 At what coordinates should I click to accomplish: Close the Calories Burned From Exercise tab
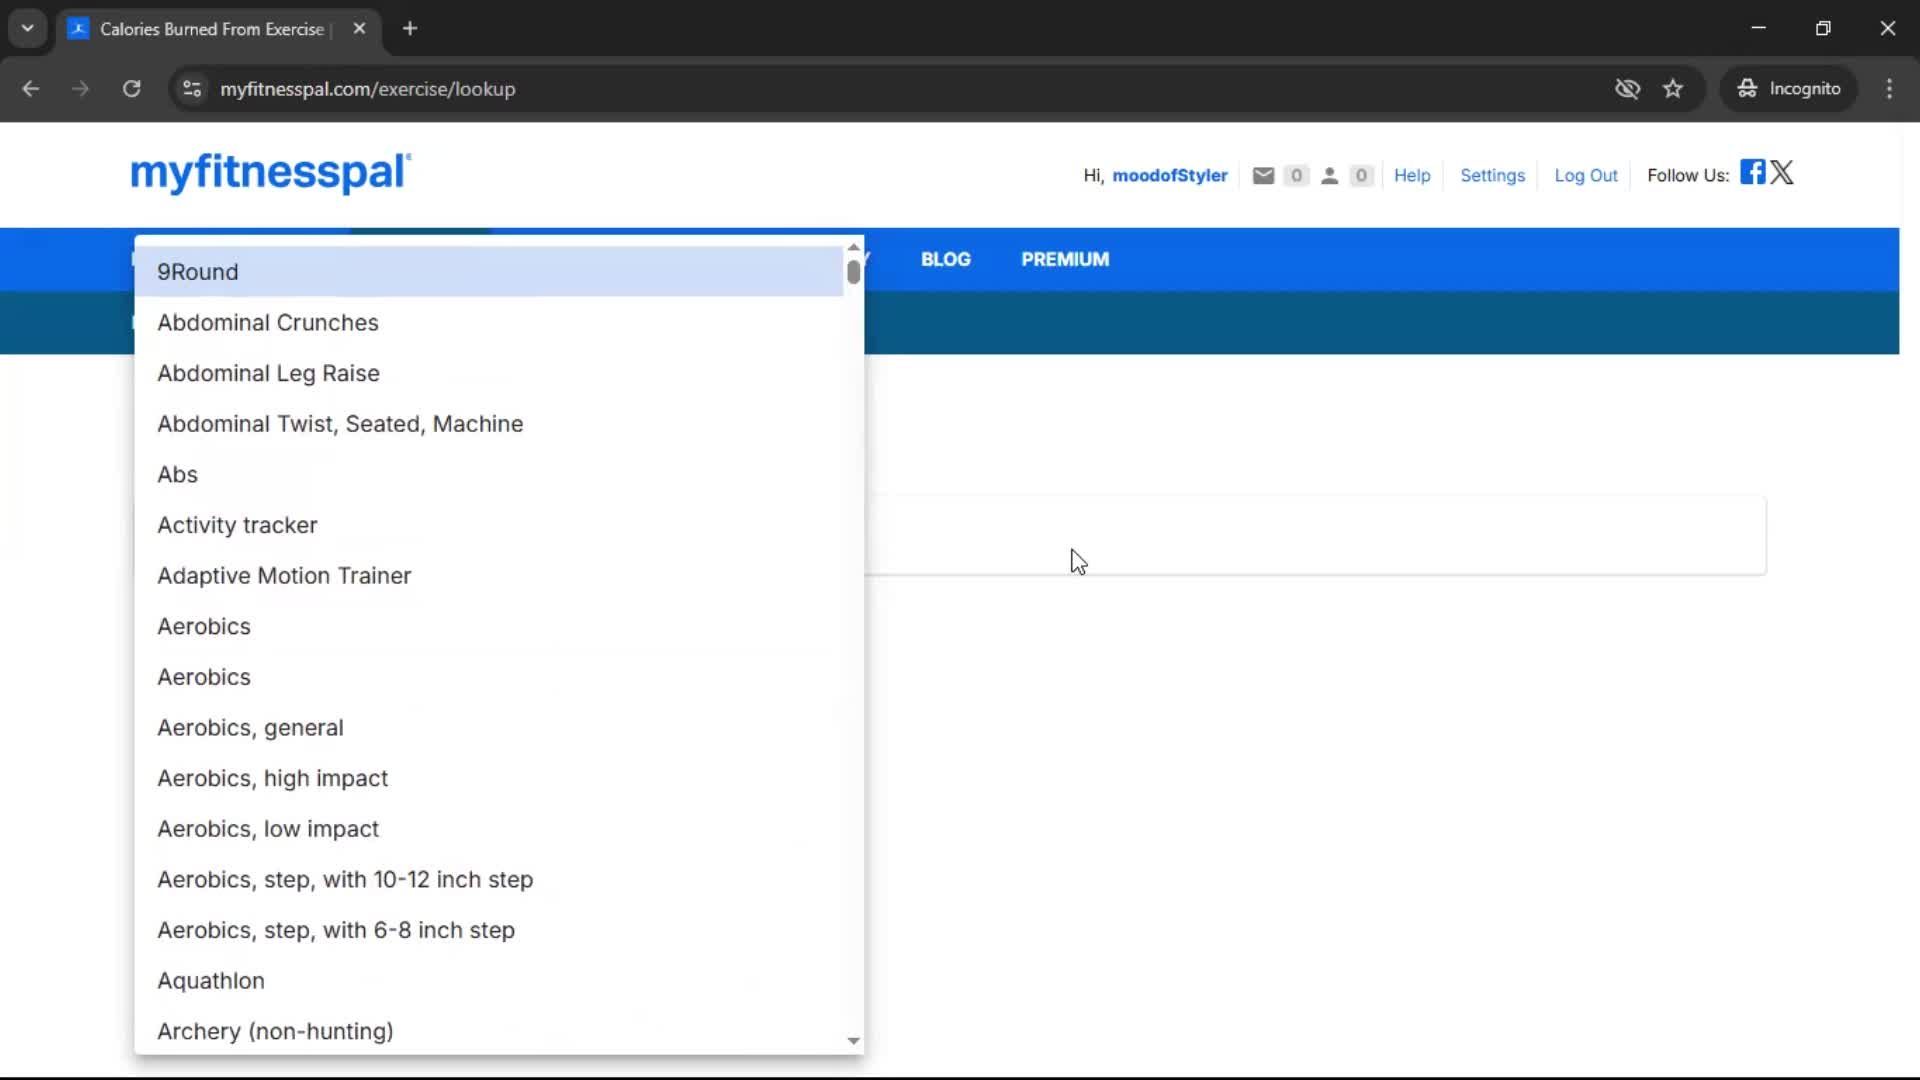359,28
